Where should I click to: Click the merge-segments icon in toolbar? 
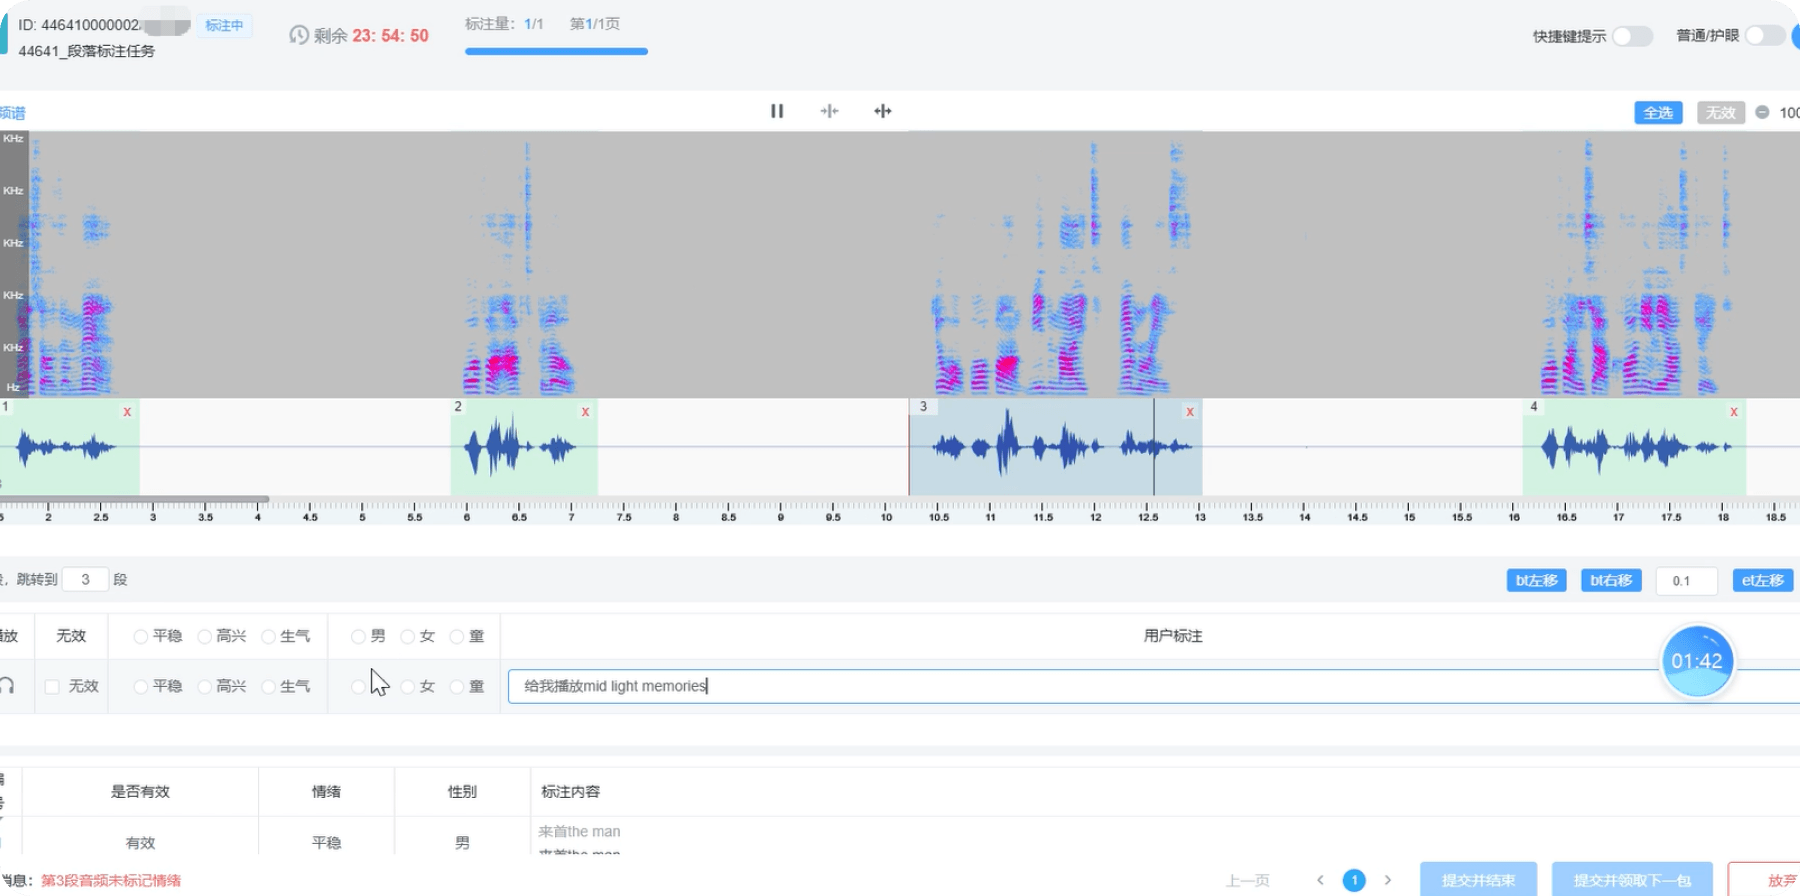click(x=882, y=111)
